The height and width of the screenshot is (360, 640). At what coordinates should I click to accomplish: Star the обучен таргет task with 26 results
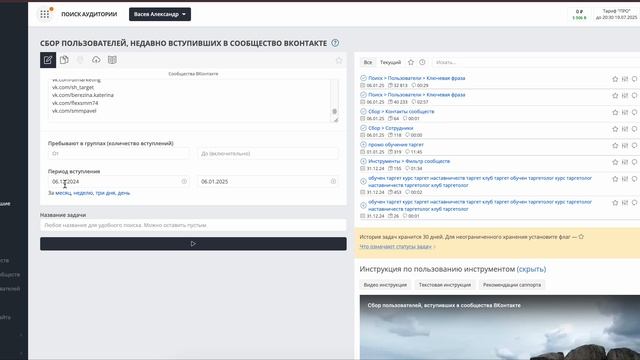[x=615, y=203]
